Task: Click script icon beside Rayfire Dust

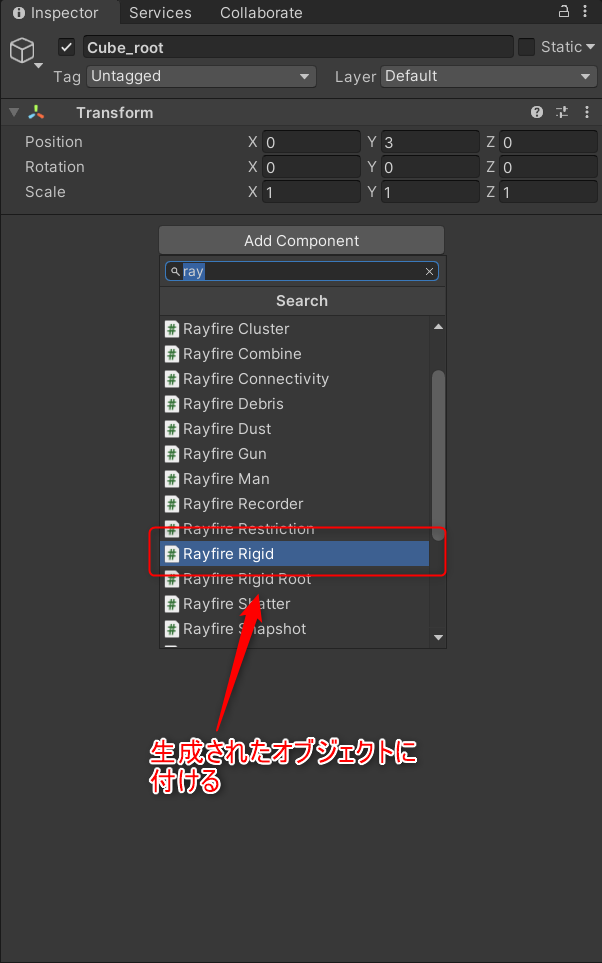Action: 172,429
